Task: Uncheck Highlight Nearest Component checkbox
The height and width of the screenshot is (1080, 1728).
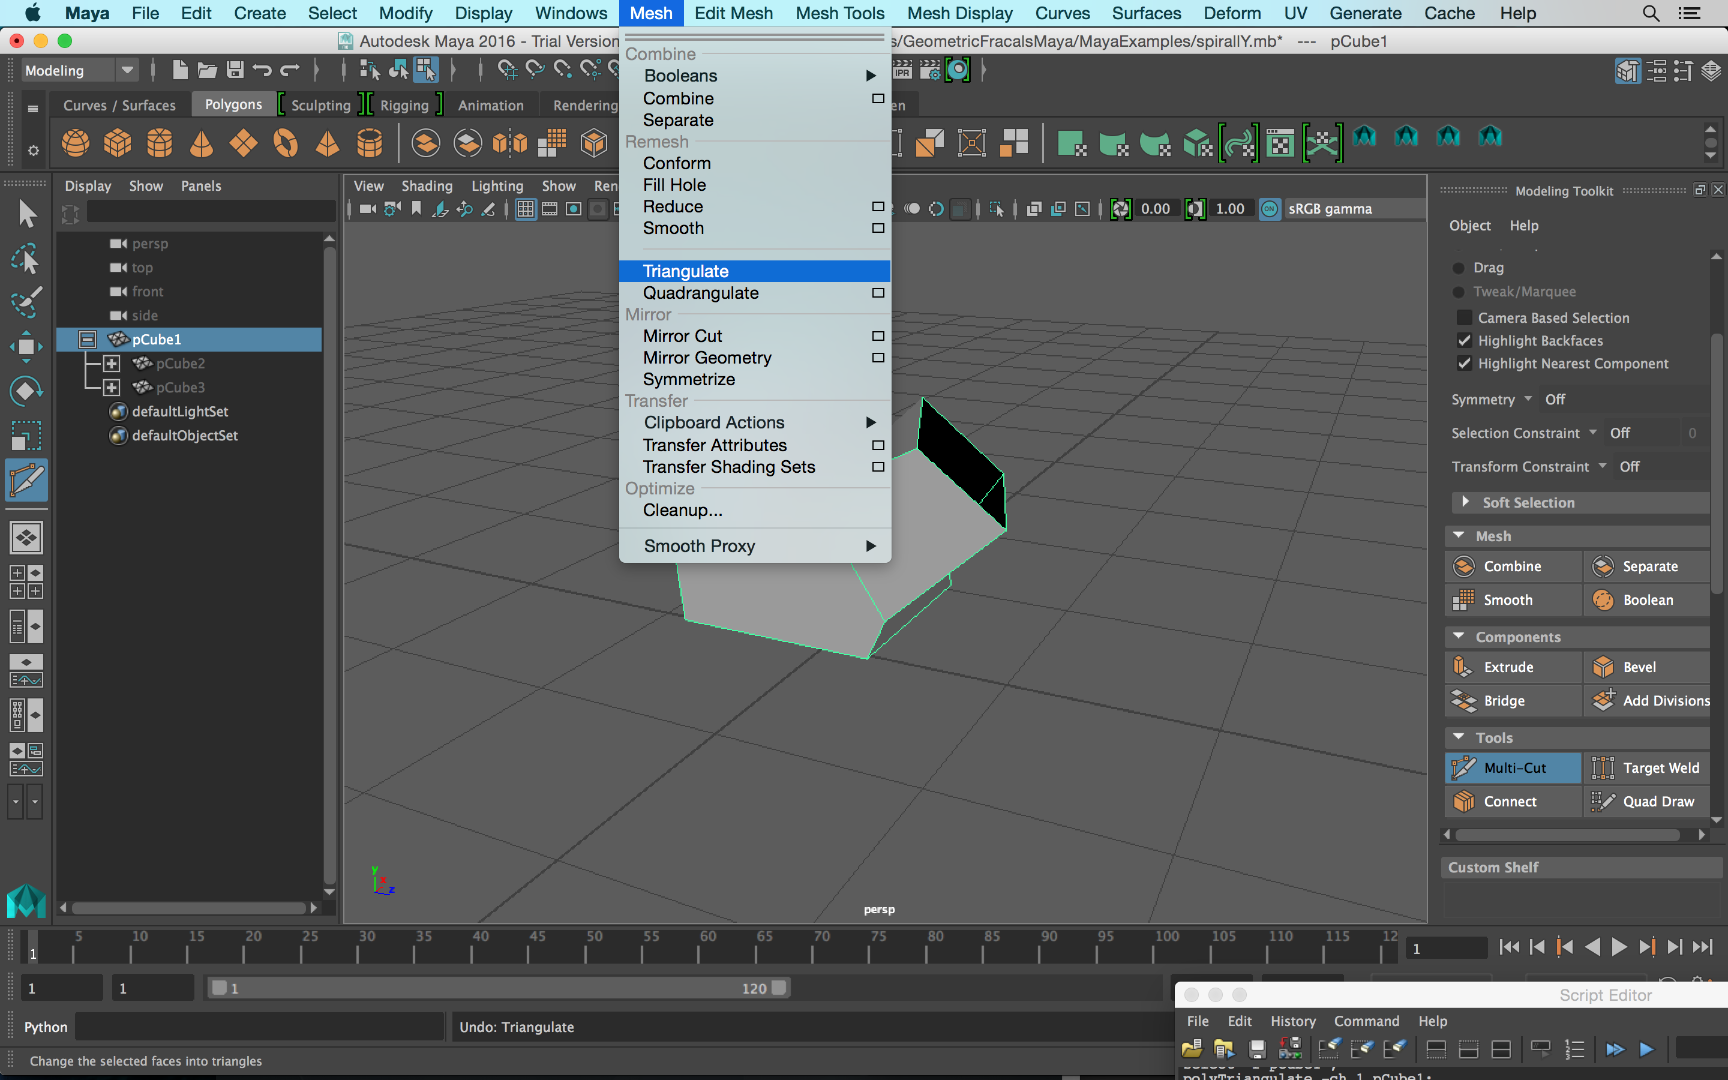Action: click(x=1464, y=364)
